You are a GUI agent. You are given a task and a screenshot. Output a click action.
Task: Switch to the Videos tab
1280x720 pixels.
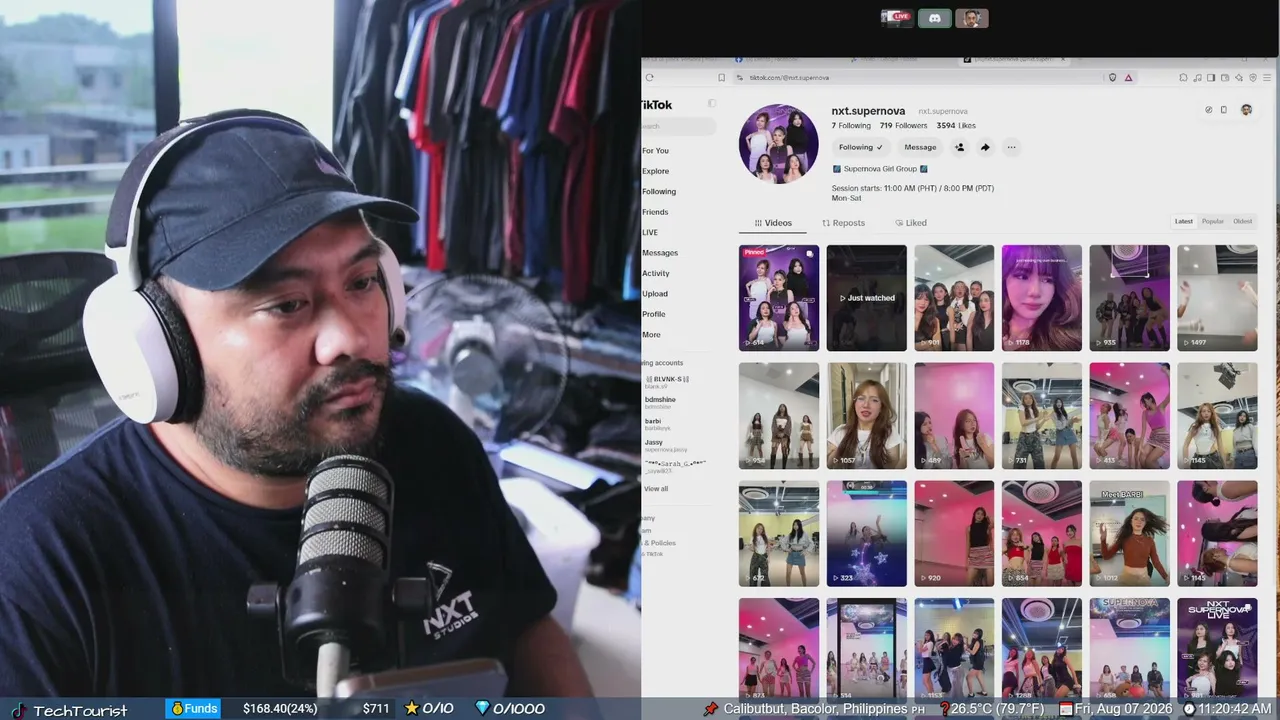click(773, 223)
